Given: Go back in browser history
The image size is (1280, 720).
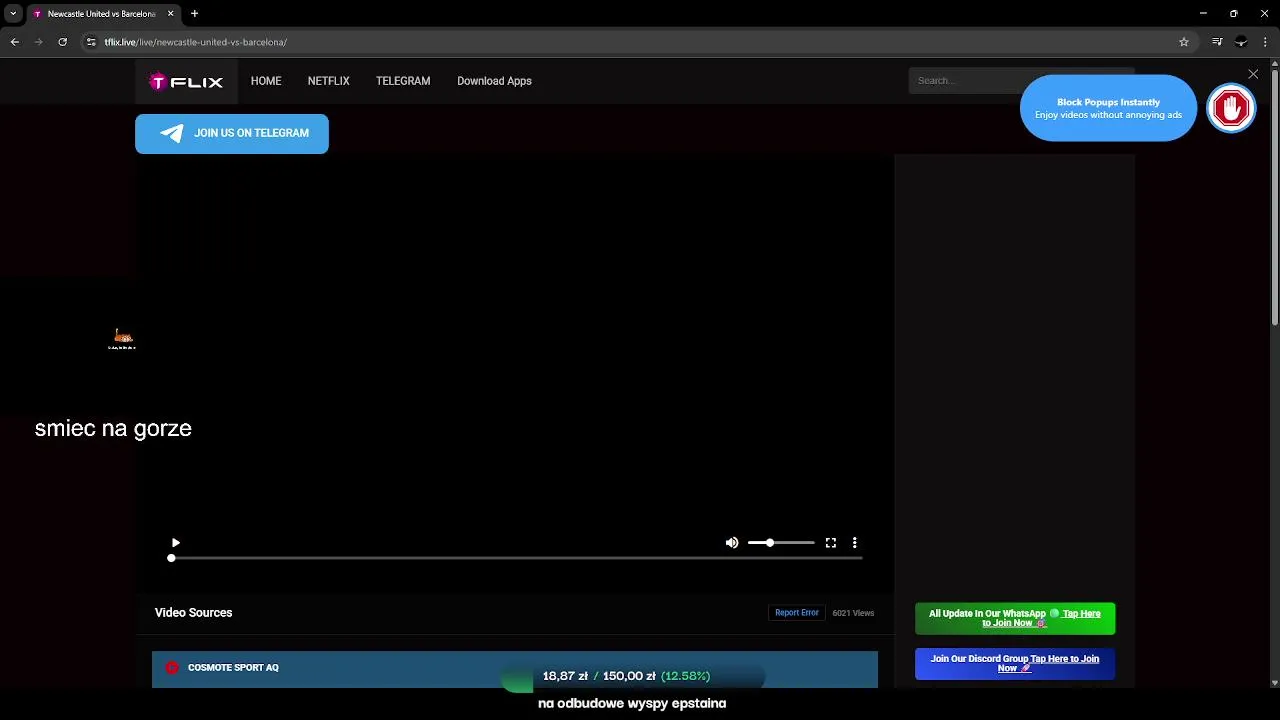Looking at the screenshot, I should pos(15,42).
